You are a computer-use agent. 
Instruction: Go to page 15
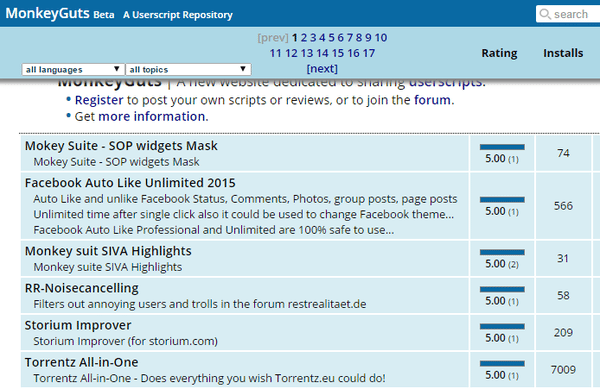point(338,53)
